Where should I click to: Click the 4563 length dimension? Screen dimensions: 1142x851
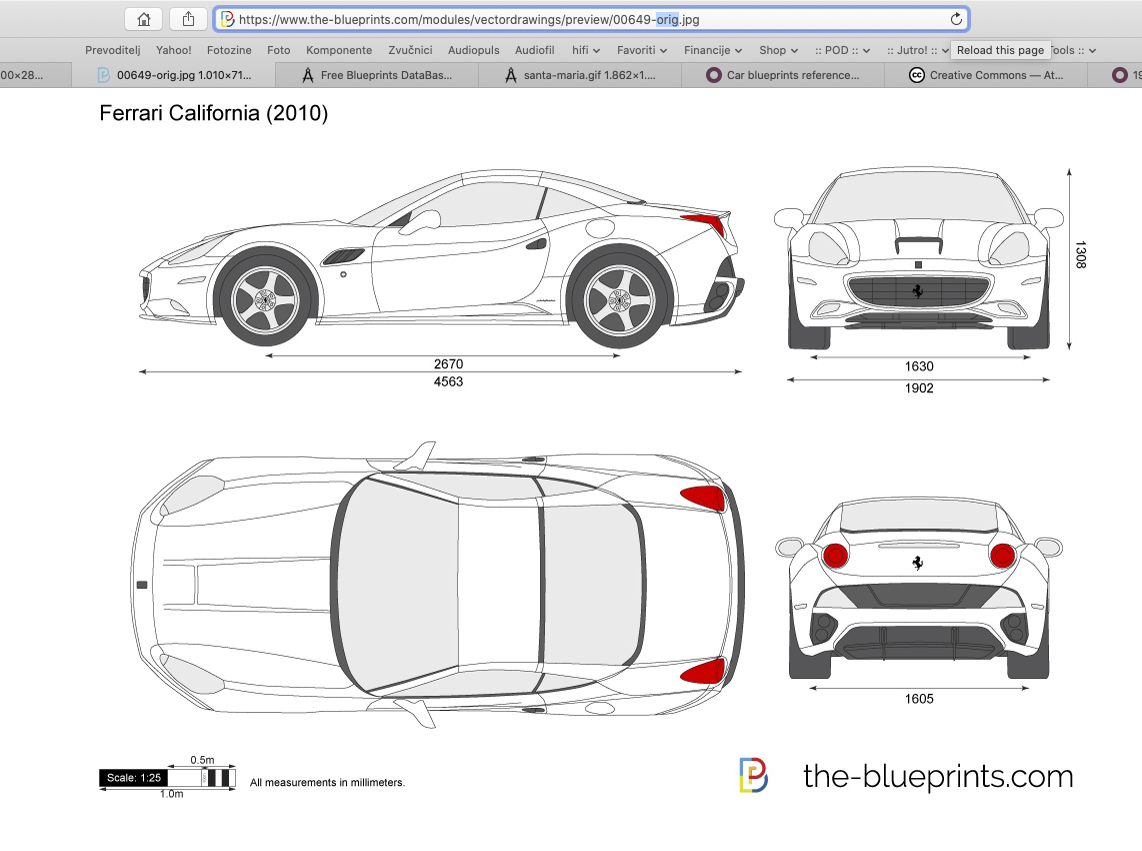(449, 381)
